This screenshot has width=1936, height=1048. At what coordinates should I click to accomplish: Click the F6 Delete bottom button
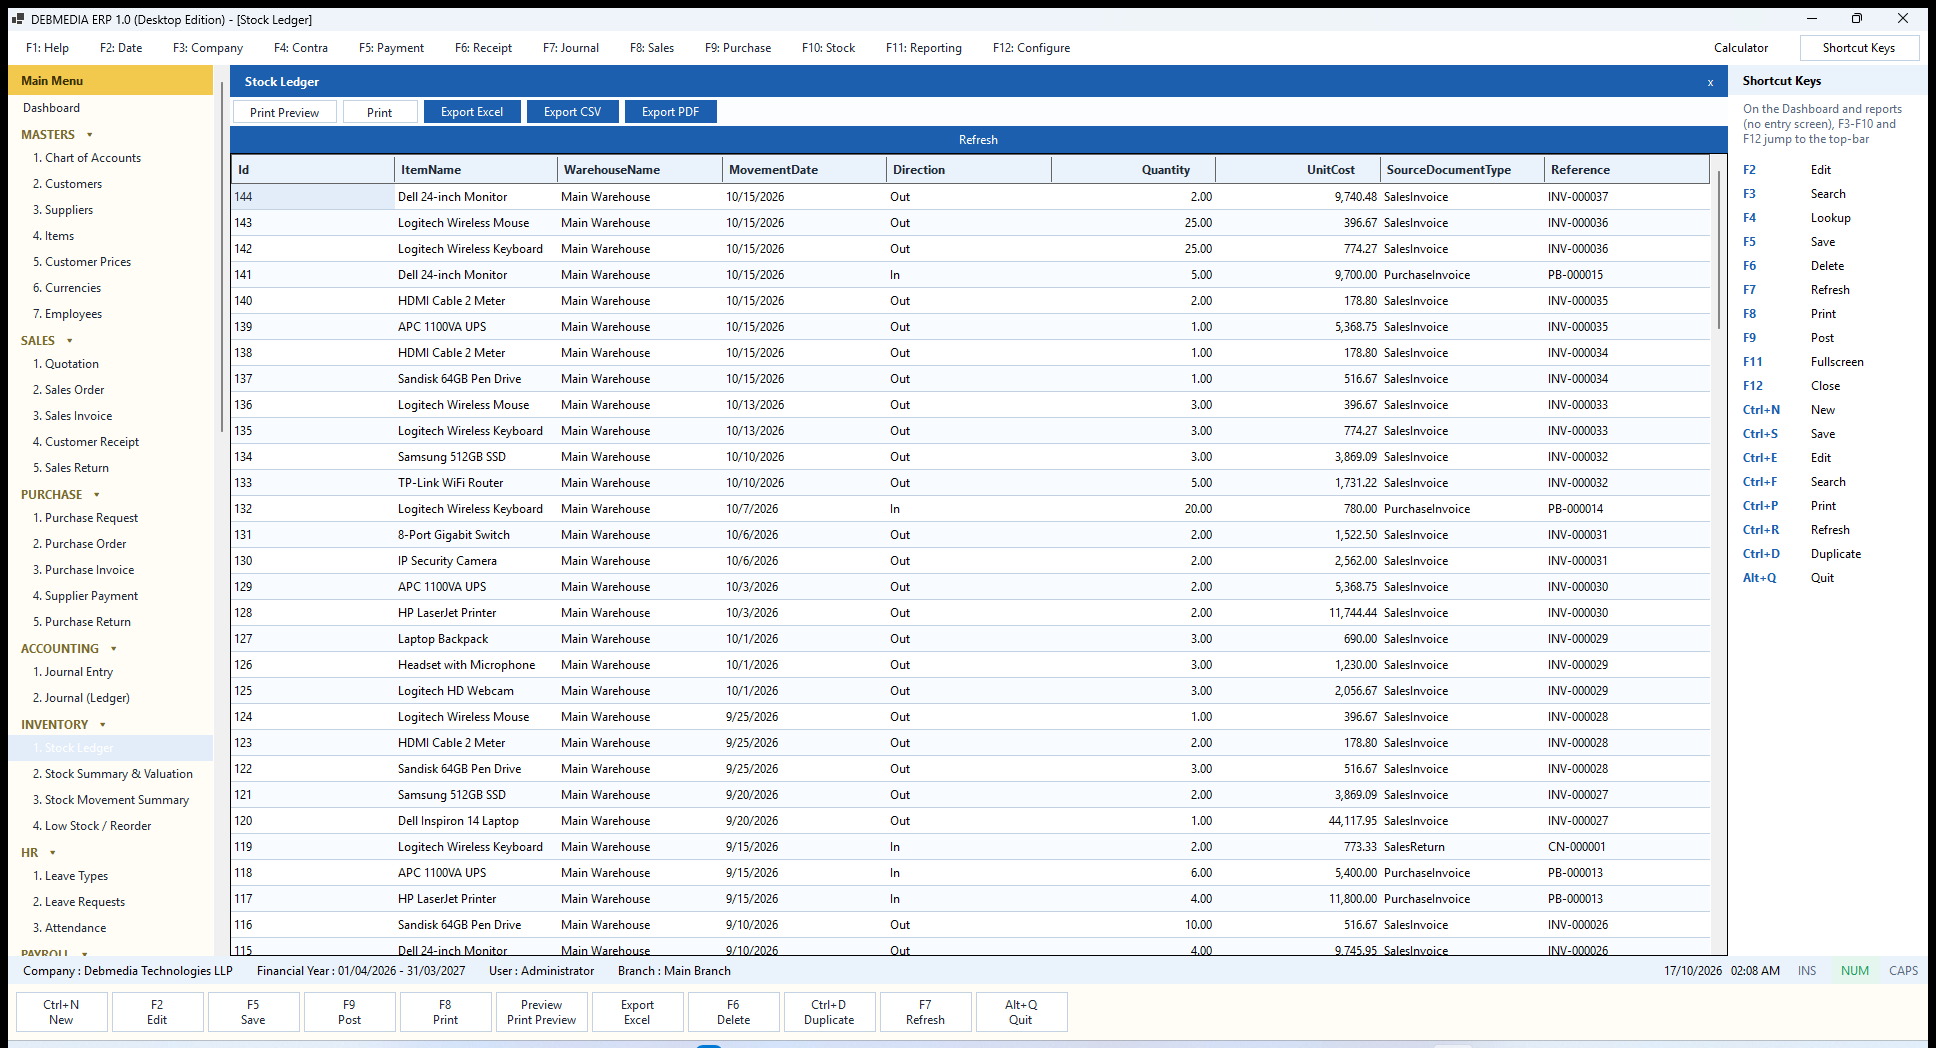733,1012
